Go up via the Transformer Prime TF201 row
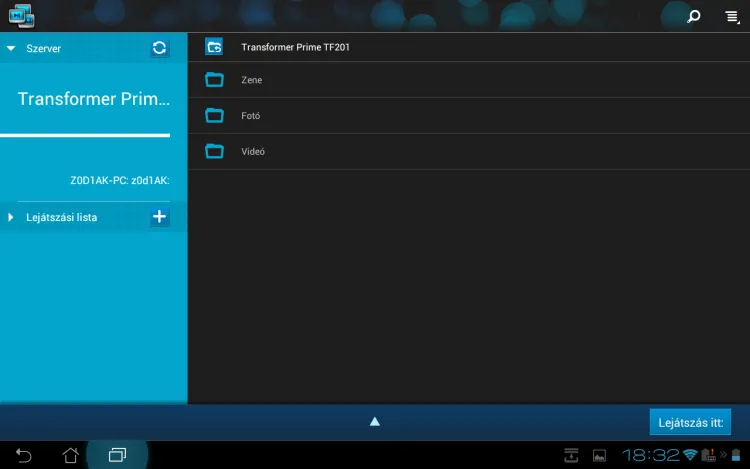 pyautogui.click(x=295, y=47)
